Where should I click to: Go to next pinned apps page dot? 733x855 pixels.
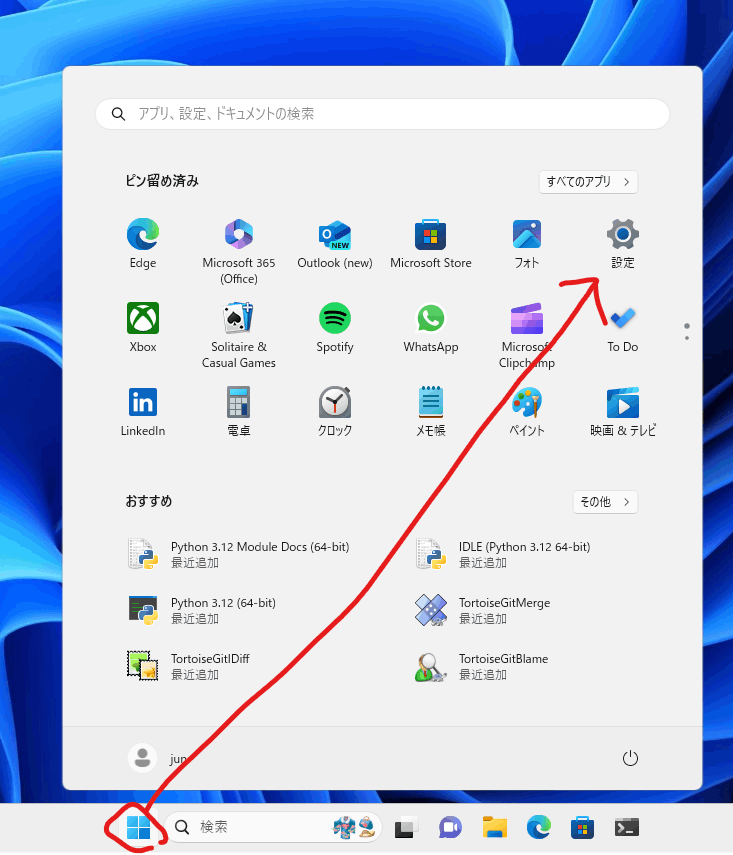(687, 338)
